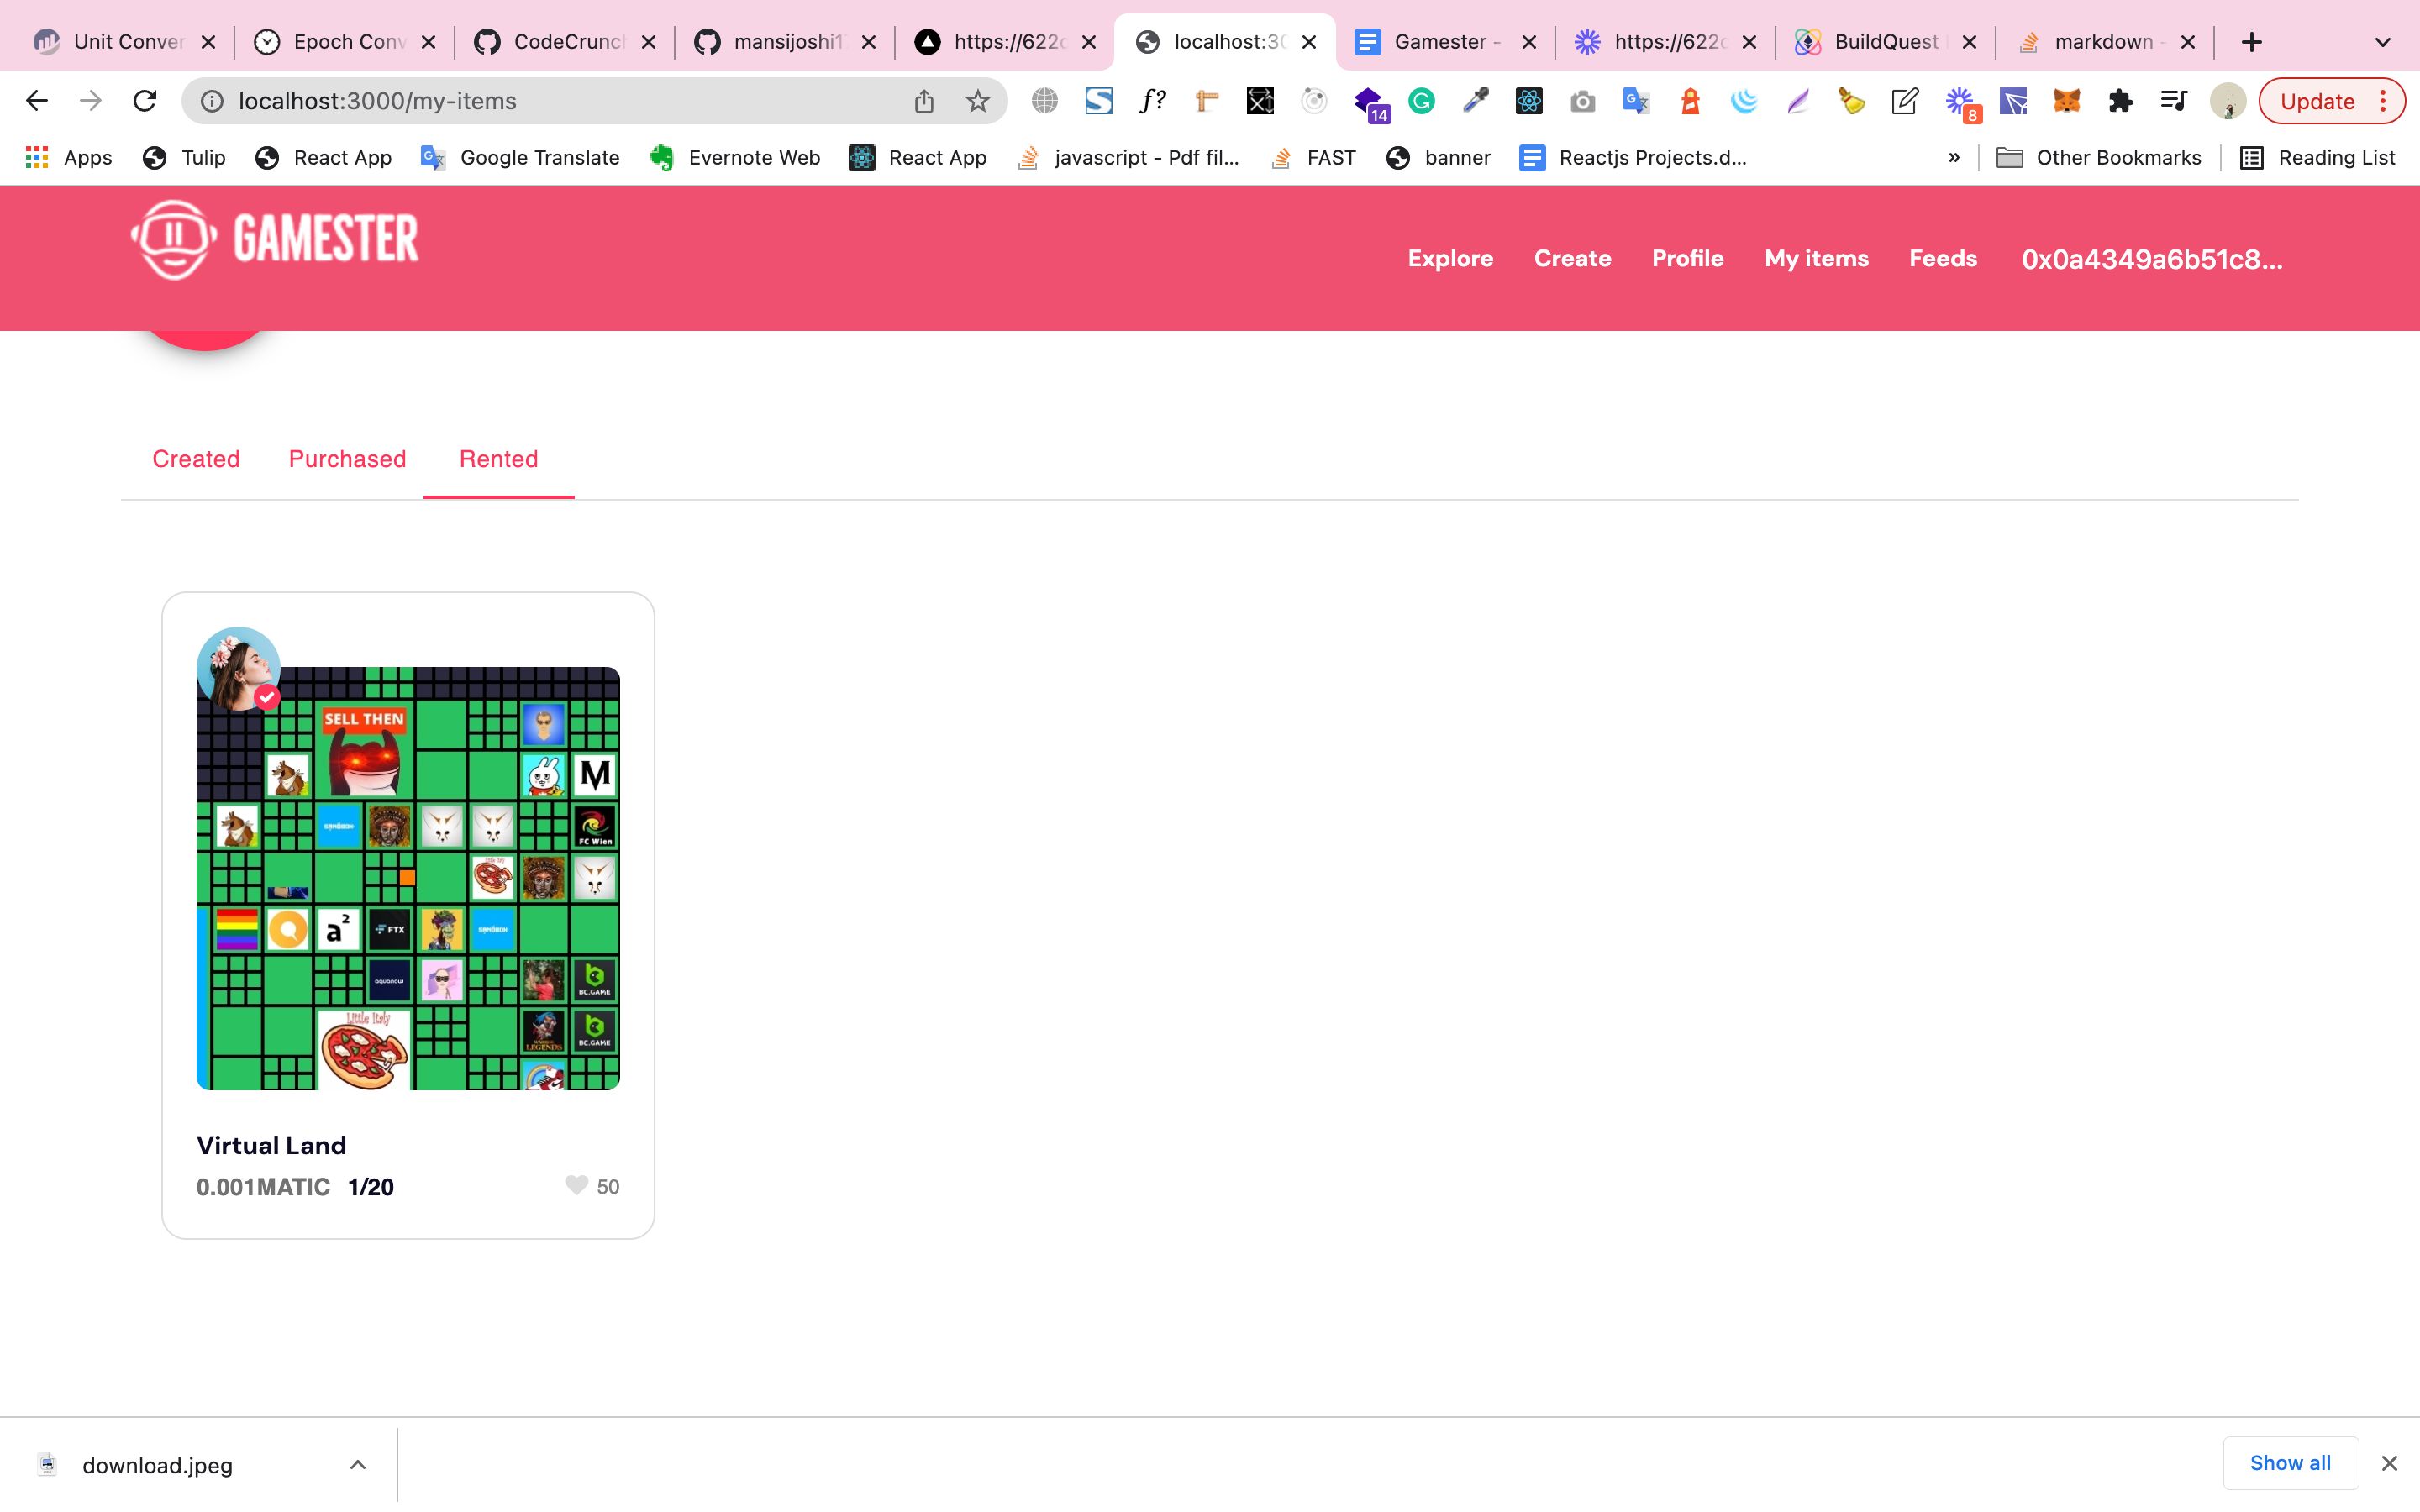Toggle the browser extensions menu icon
Viewport: 2420px width, 1512px height.
2118,101
